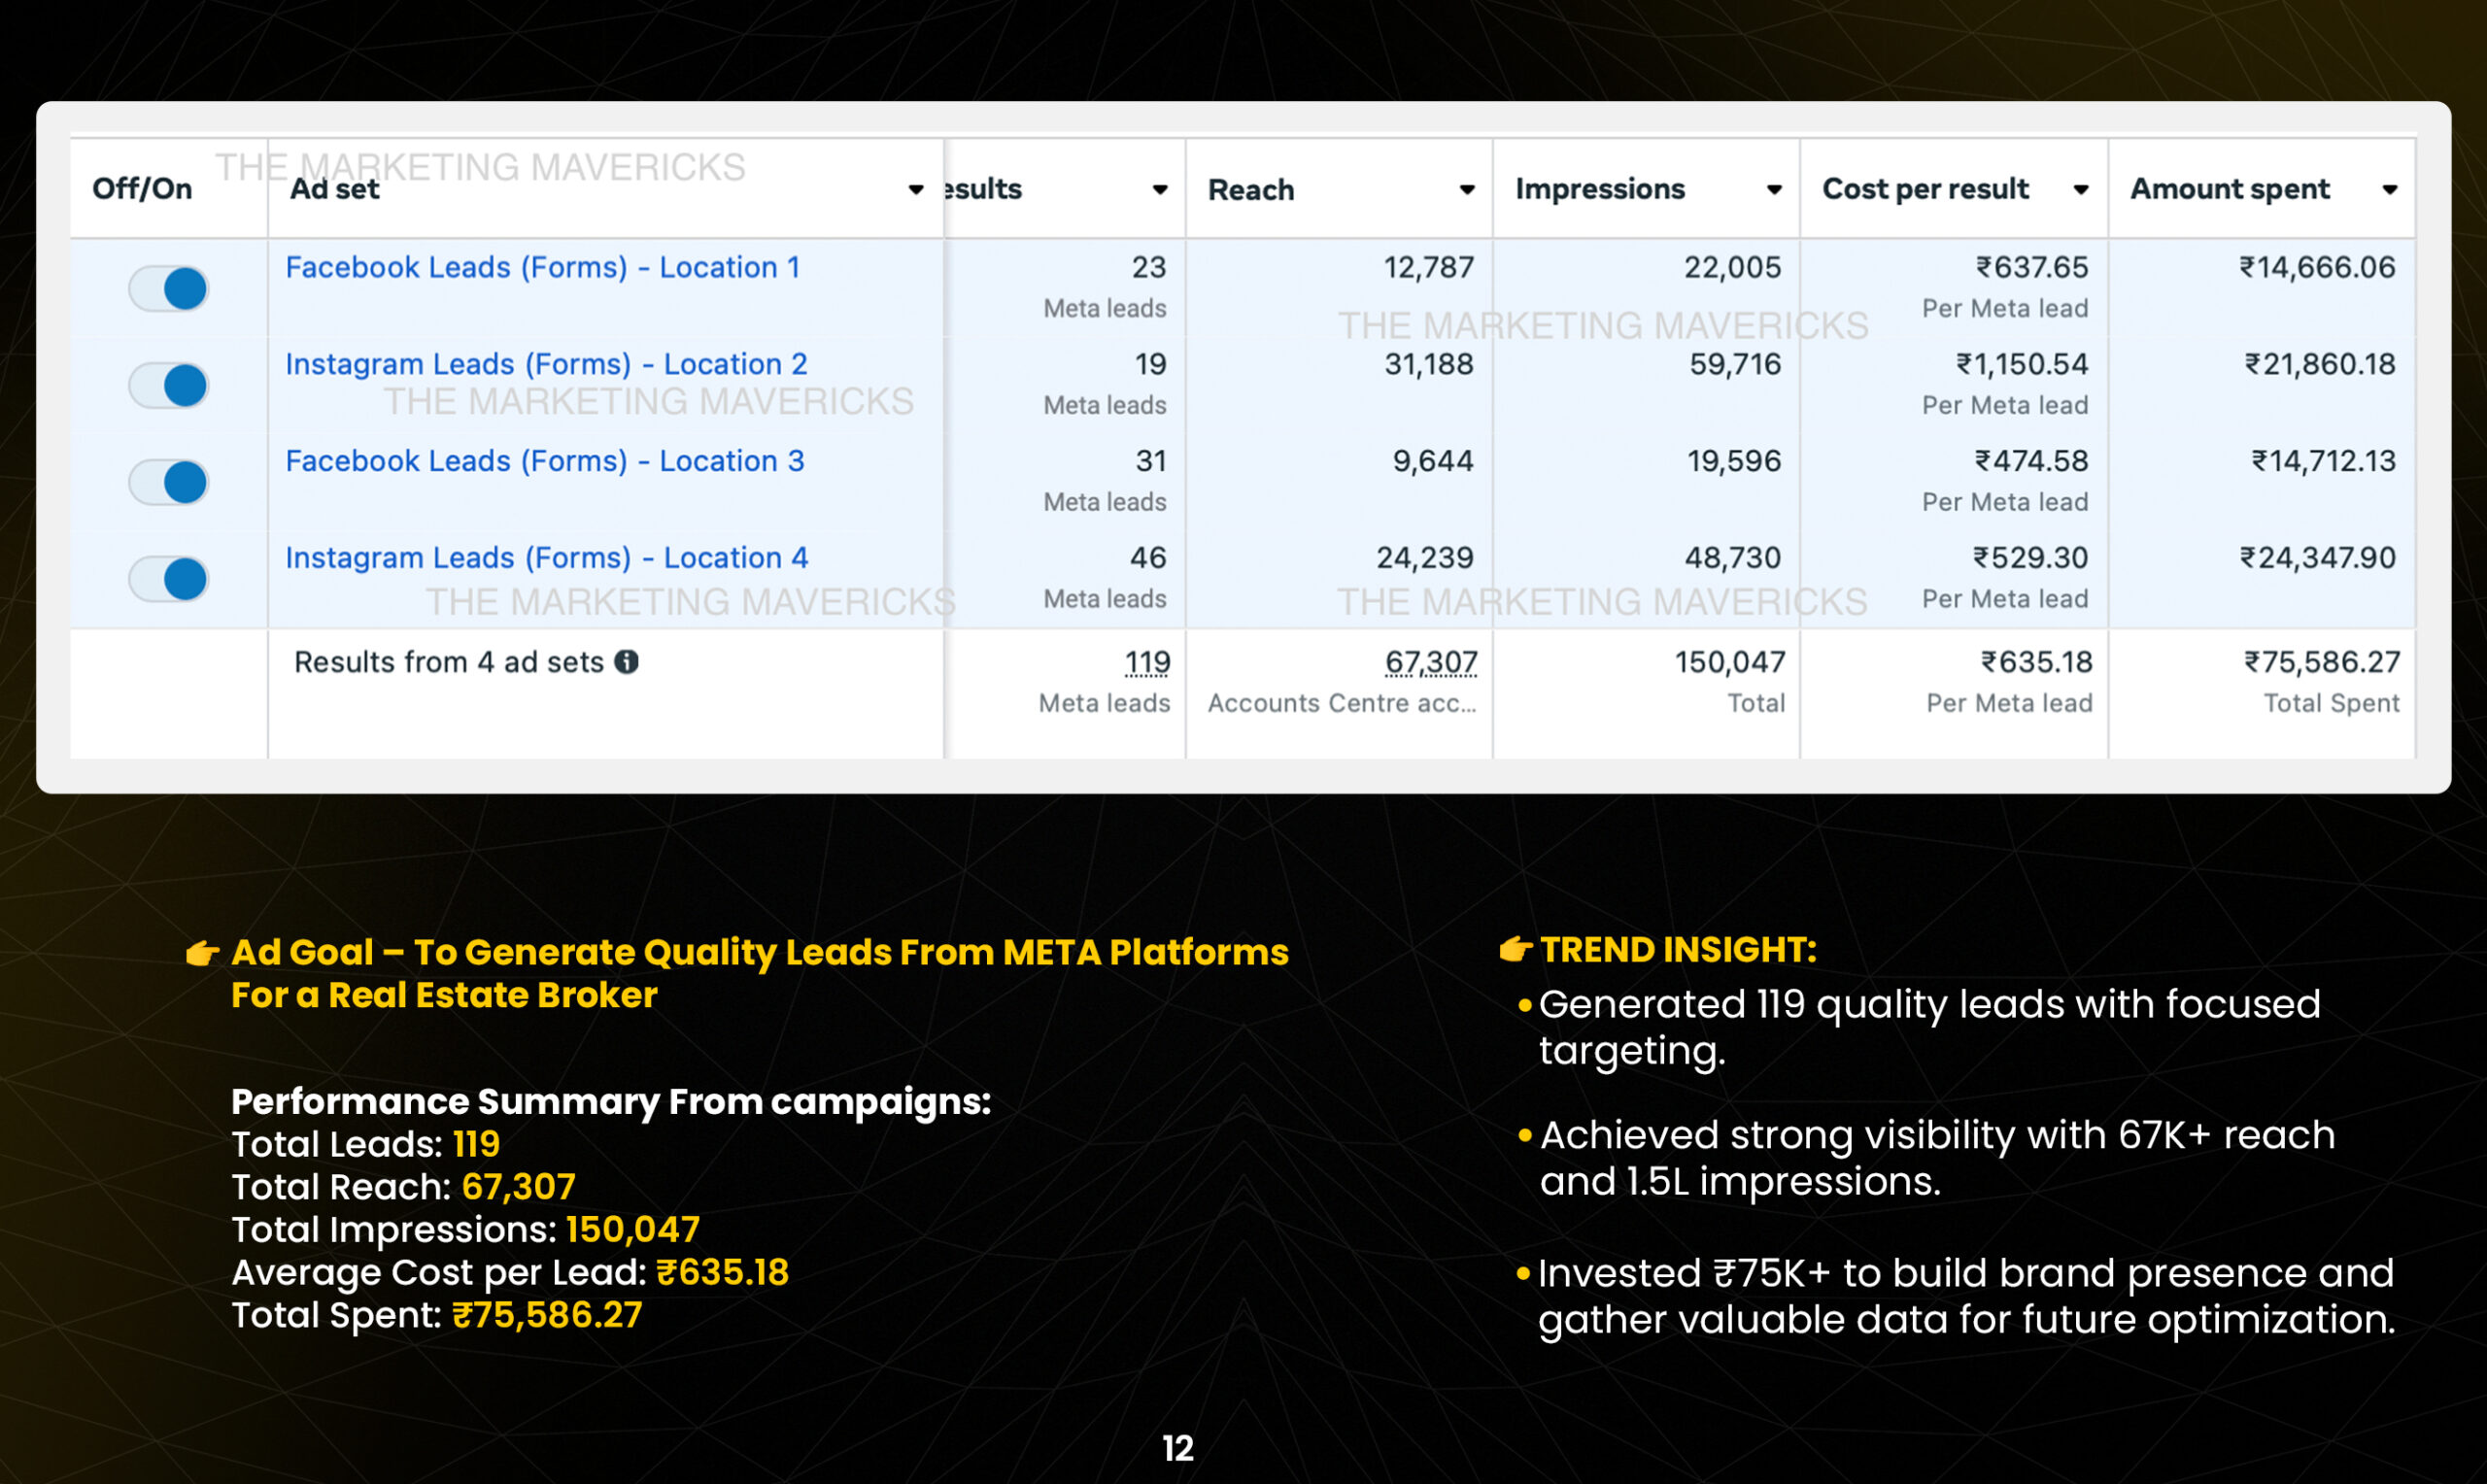The image size is (2487, 1484).
Task: Select the Results from 4 ad sets label
Action: point(448,662)
